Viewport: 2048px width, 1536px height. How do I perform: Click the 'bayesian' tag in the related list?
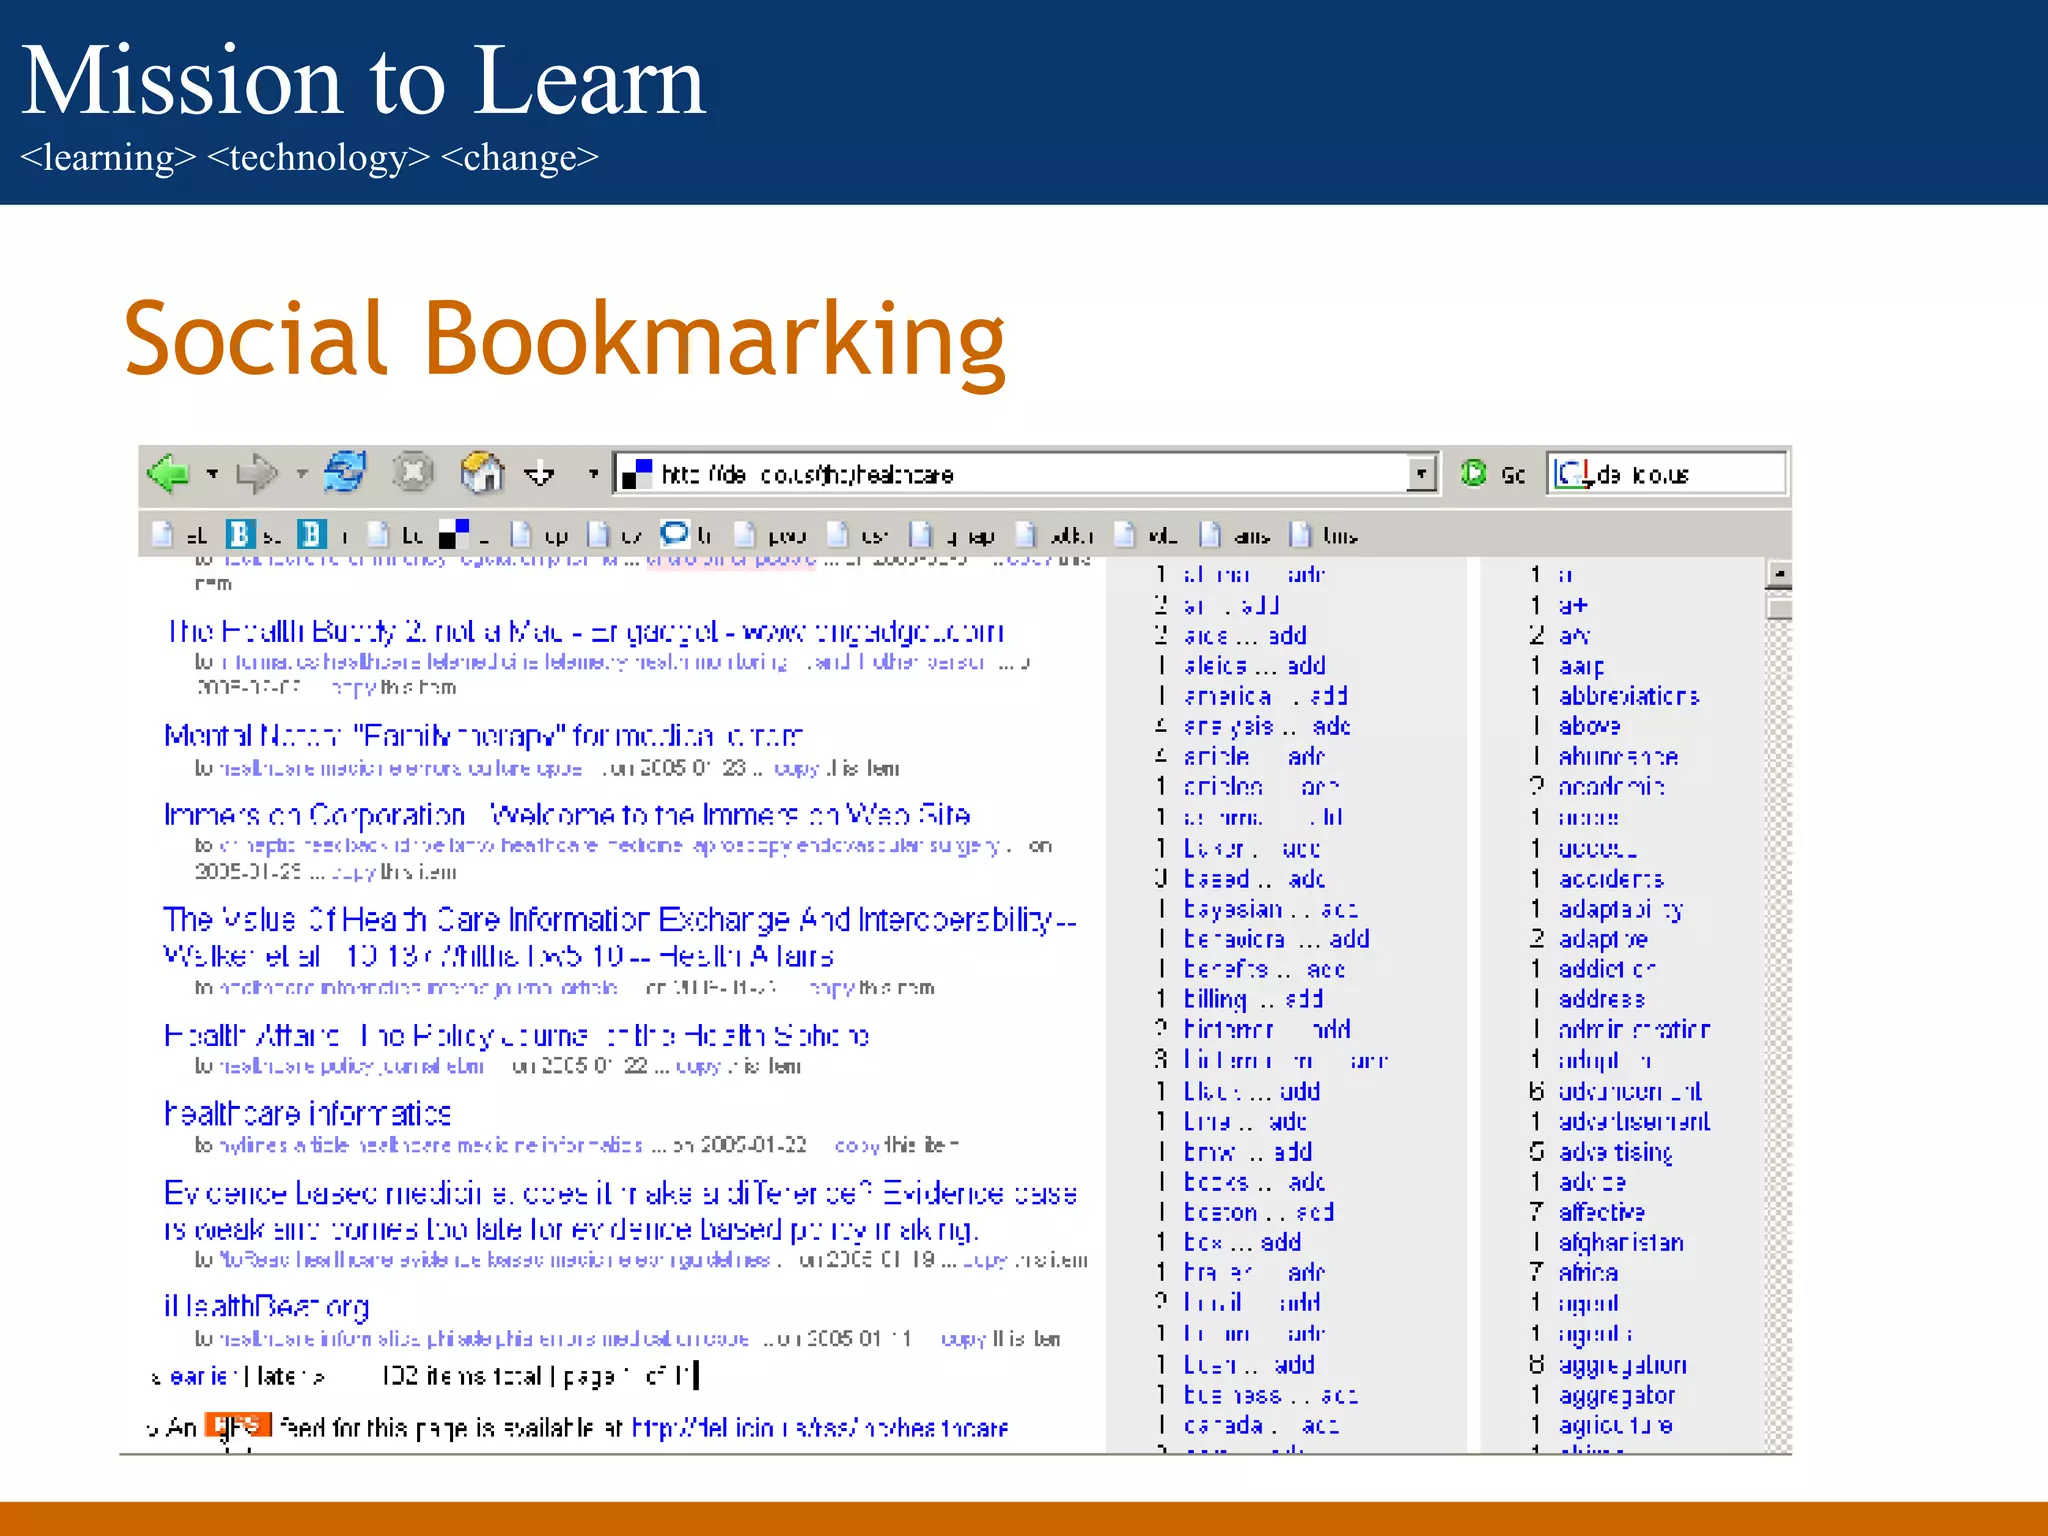[1232, 909]
